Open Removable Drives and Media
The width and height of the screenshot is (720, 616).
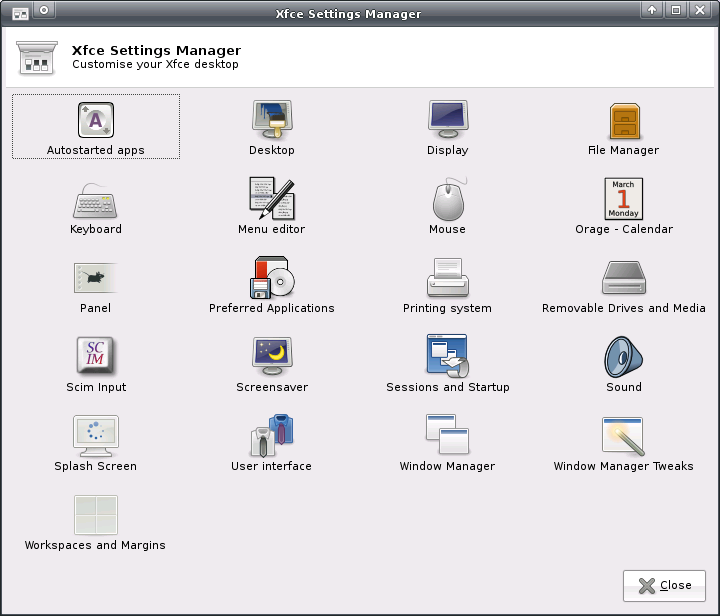(624, 285)
